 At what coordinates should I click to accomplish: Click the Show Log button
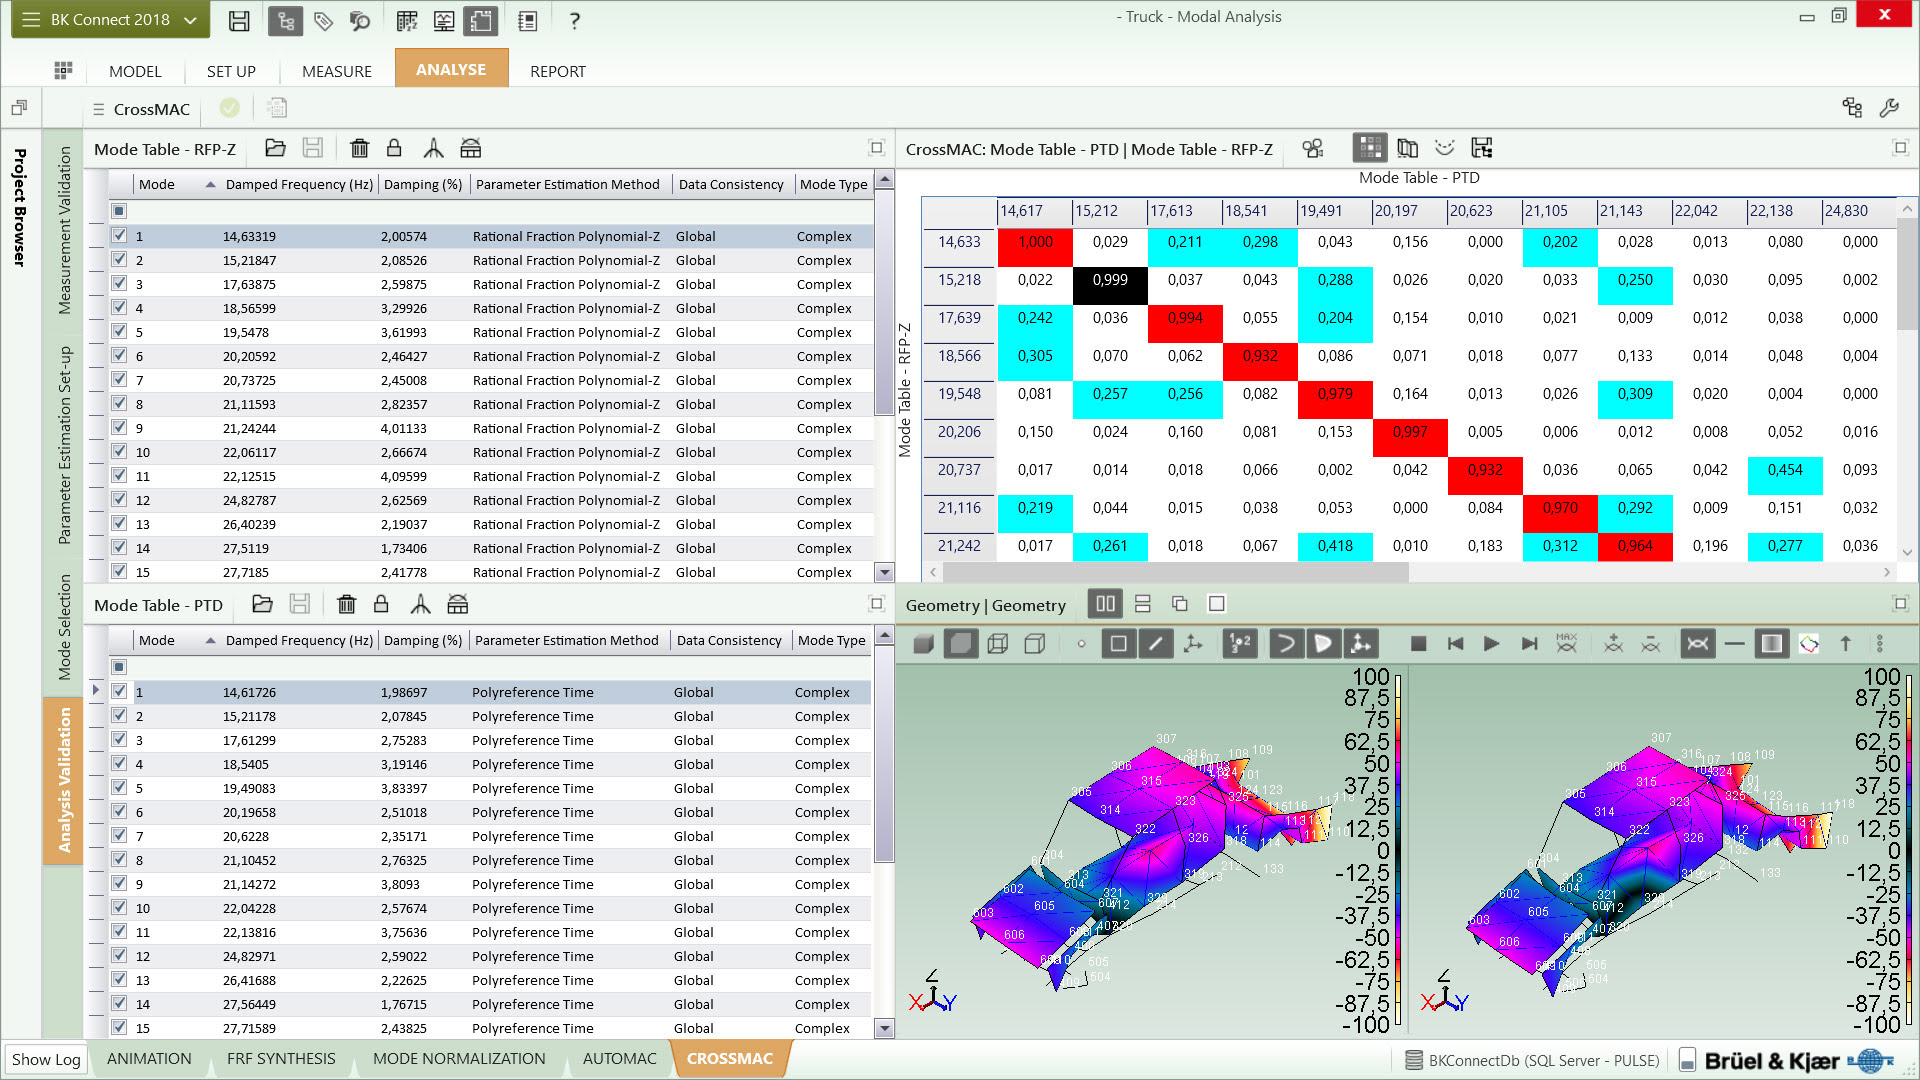point(45,1058)
